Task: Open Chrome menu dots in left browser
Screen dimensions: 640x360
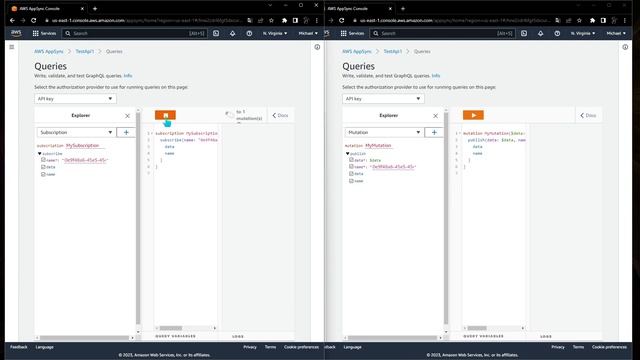Action: click(x=317, y=20)
